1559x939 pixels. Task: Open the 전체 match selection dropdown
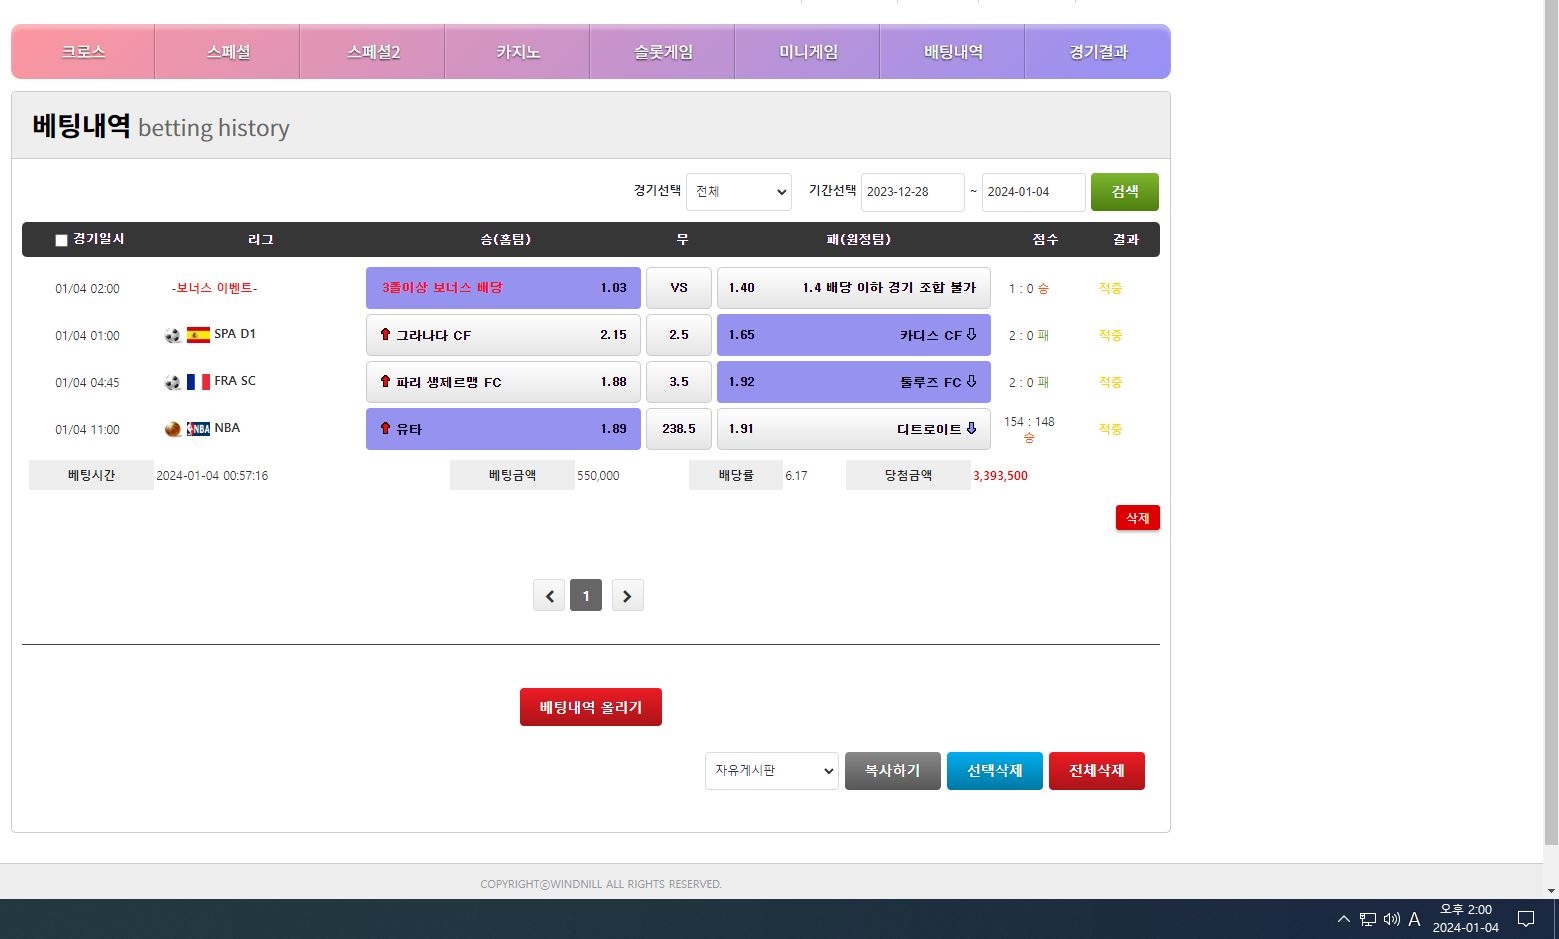coord(738,191)
